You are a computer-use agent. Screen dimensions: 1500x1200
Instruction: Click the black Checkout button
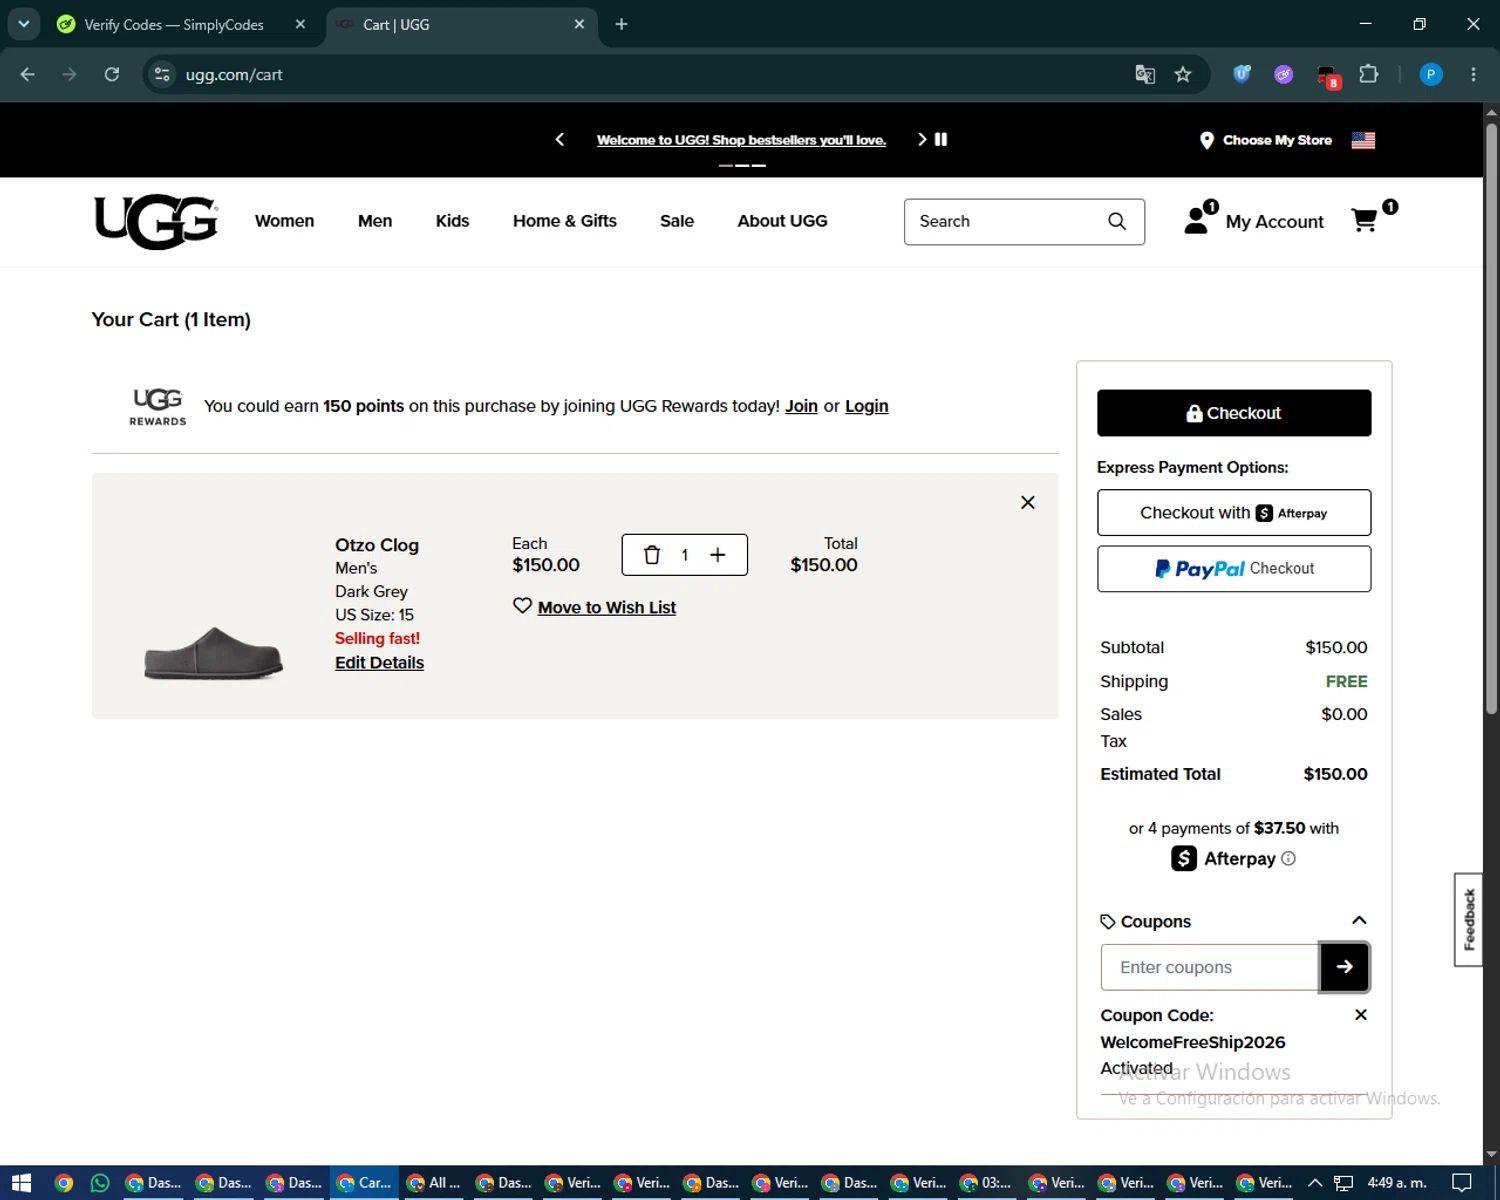(x=1234, y=413)
